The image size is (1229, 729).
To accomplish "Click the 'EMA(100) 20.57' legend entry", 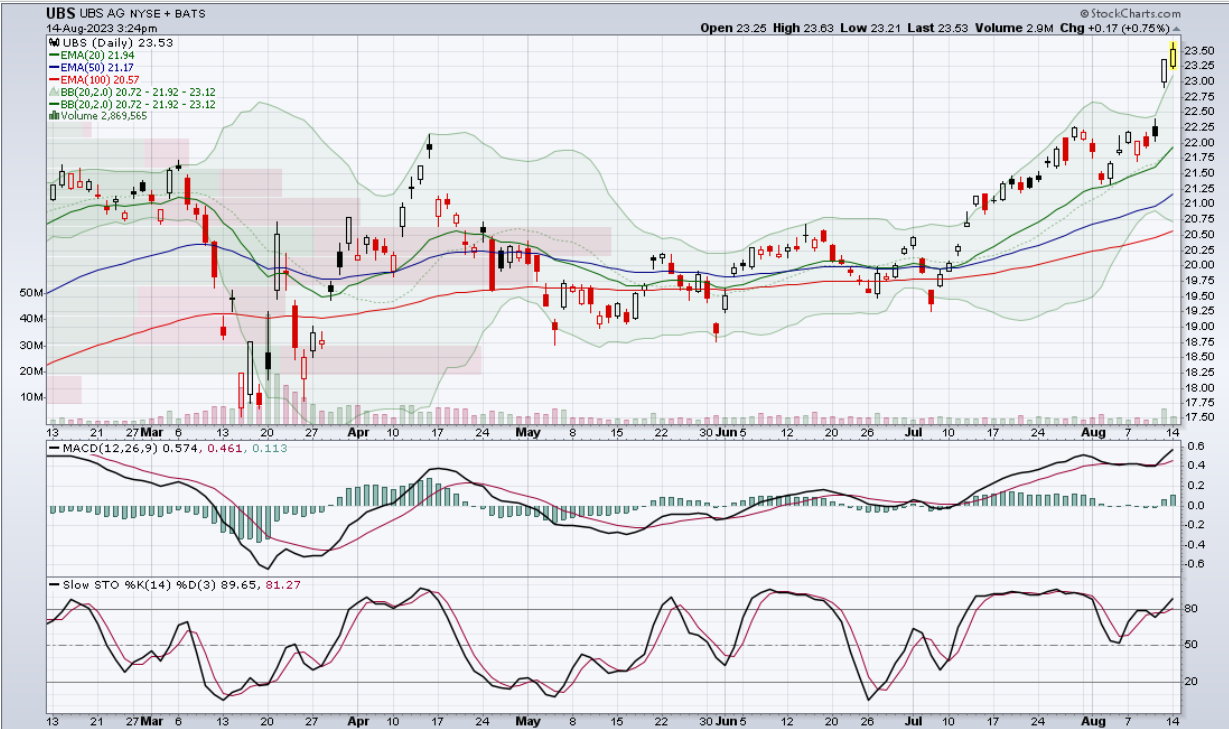I will coord(98,80).
